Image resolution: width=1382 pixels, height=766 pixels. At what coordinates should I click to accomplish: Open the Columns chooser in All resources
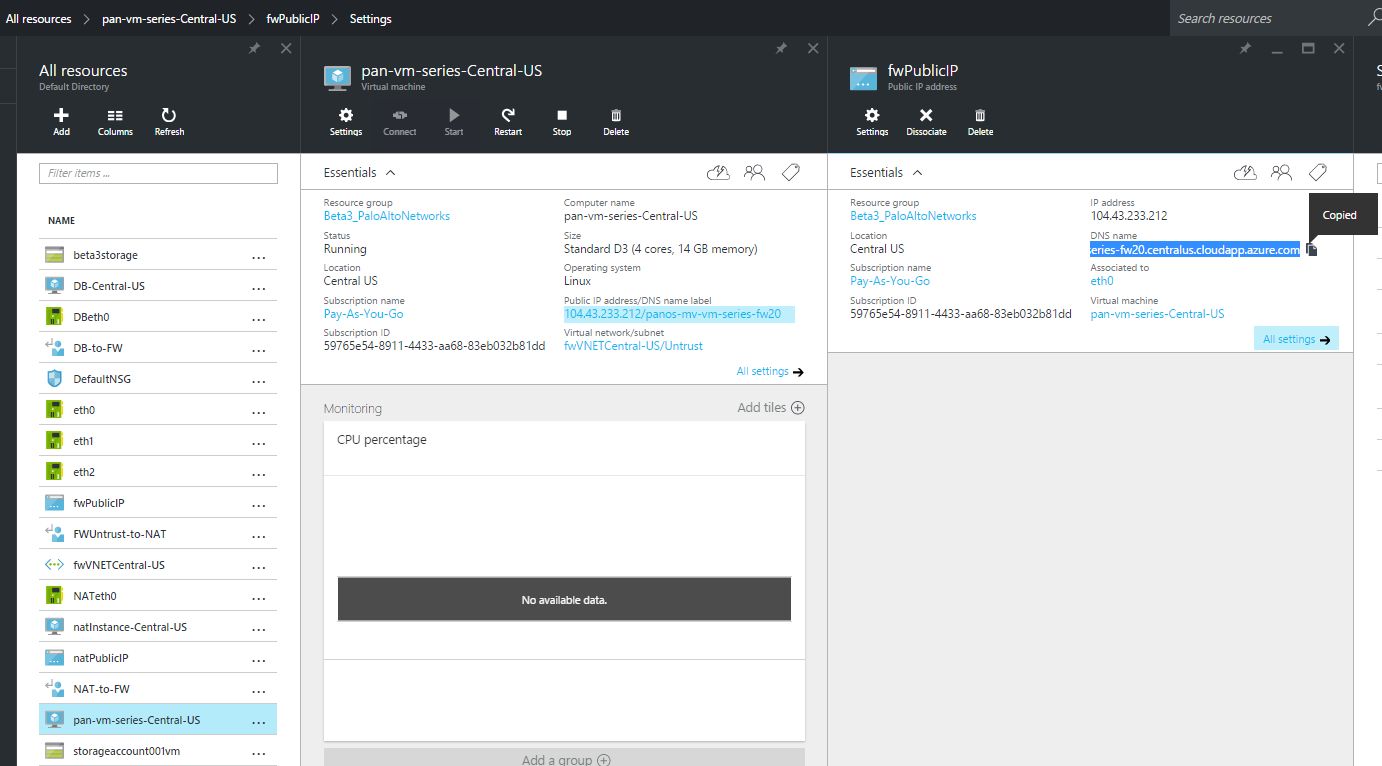(x=115, y=122)
